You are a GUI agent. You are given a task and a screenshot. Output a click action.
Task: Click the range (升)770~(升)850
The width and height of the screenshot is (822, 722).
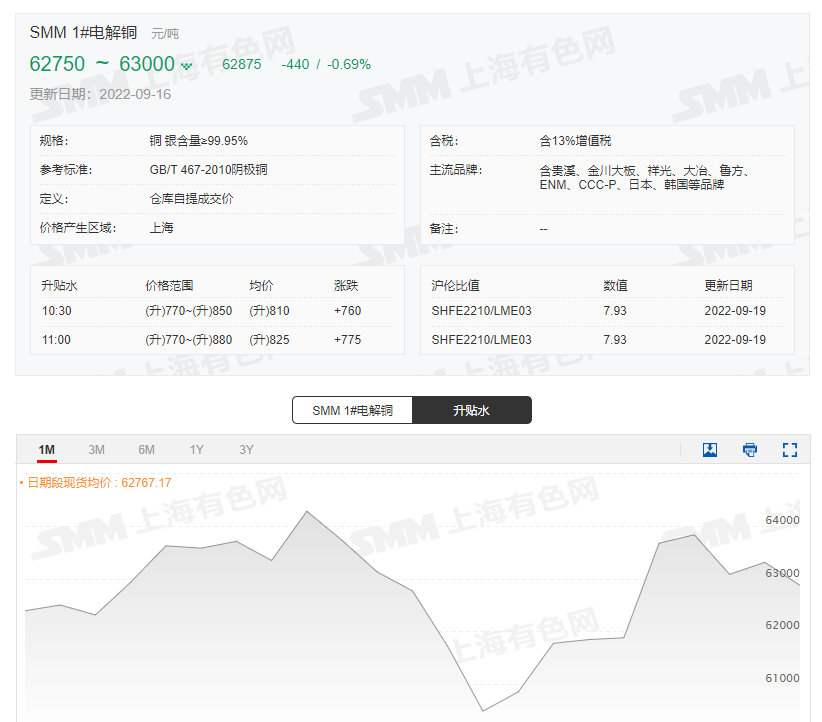click(189, 311)
